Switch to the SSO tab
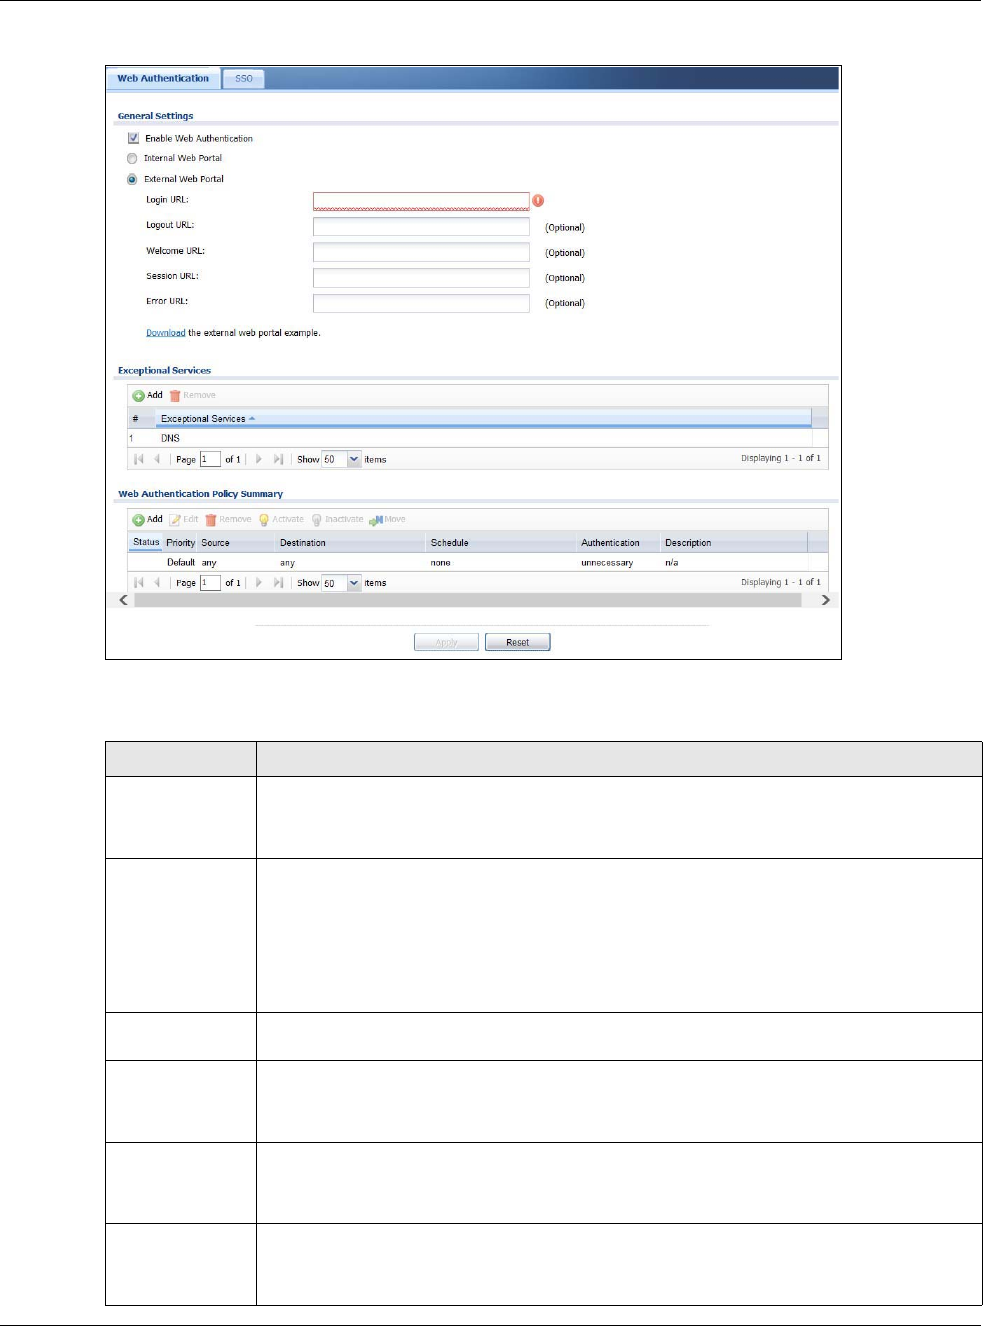Image resolution: width=983 pixels, height=1326 pixels. tap(244, 79)
